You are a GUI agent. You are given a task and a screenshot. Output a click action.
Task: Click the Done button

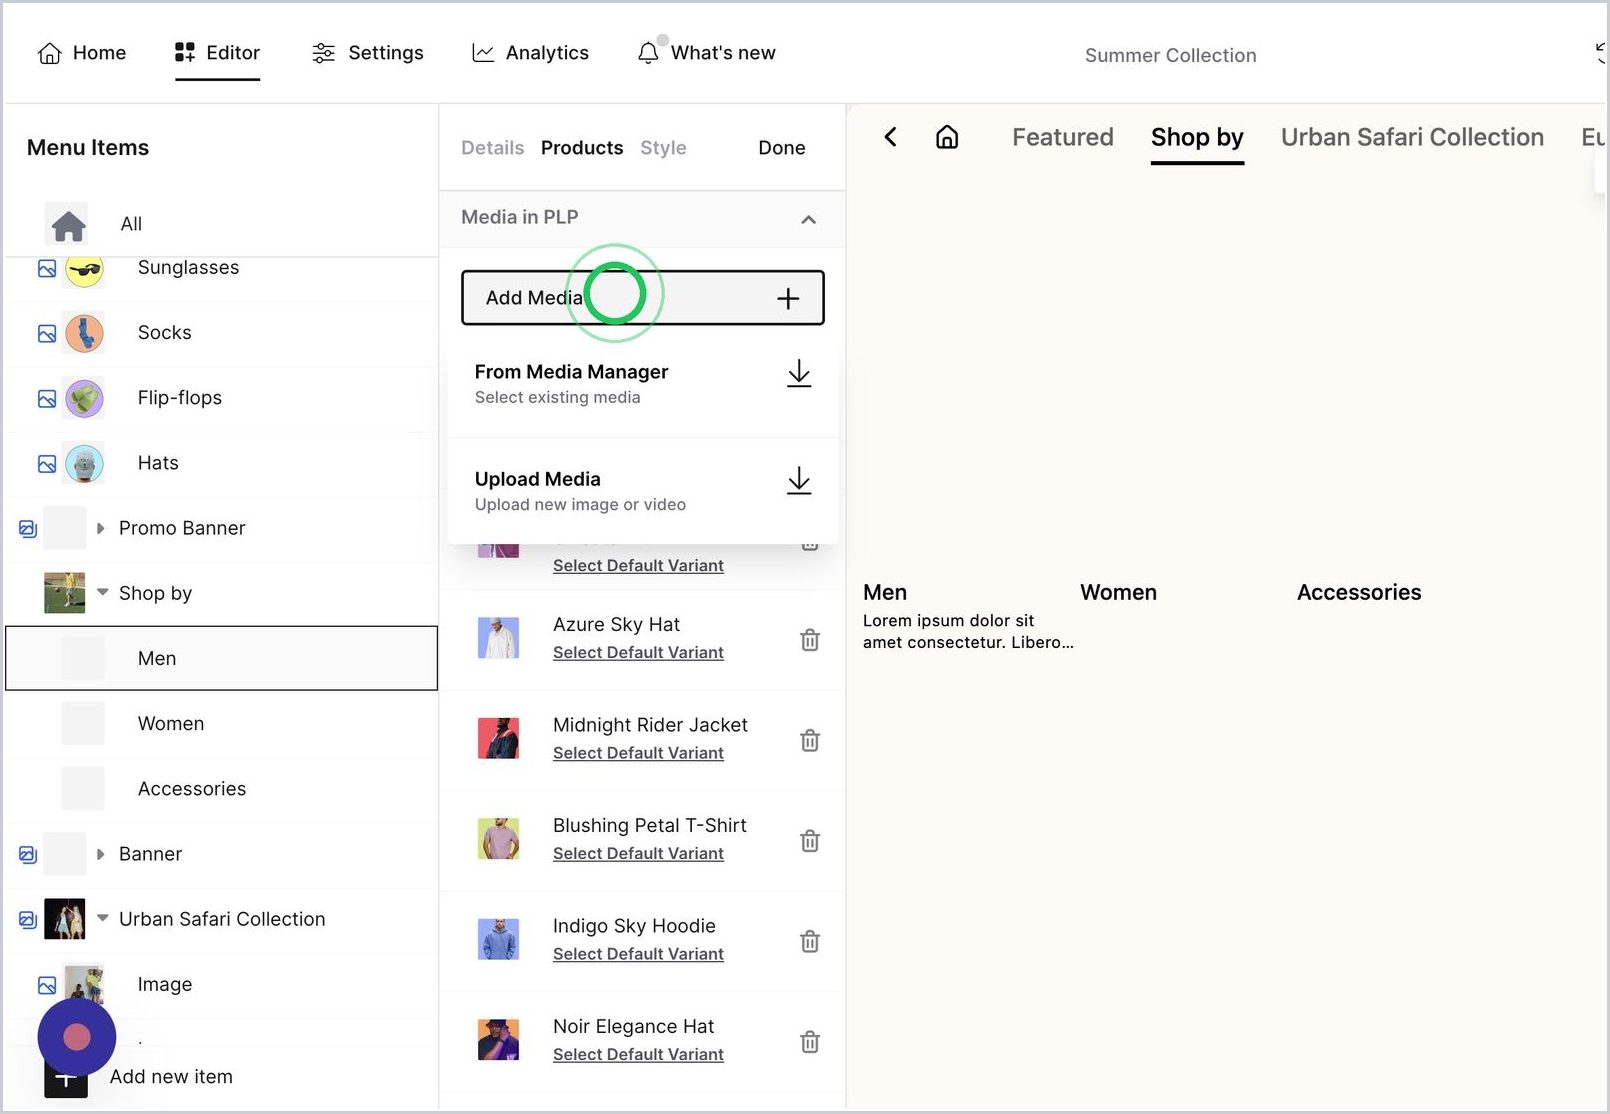pos(781,148)
